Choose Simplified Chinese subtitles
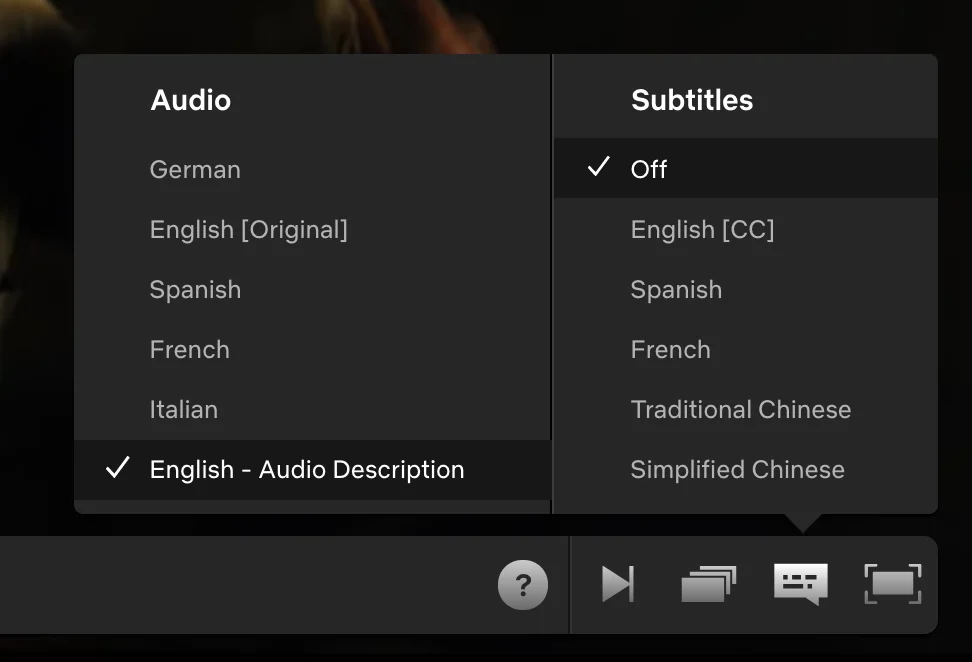The image size is (972, 662). pos(738,470)
